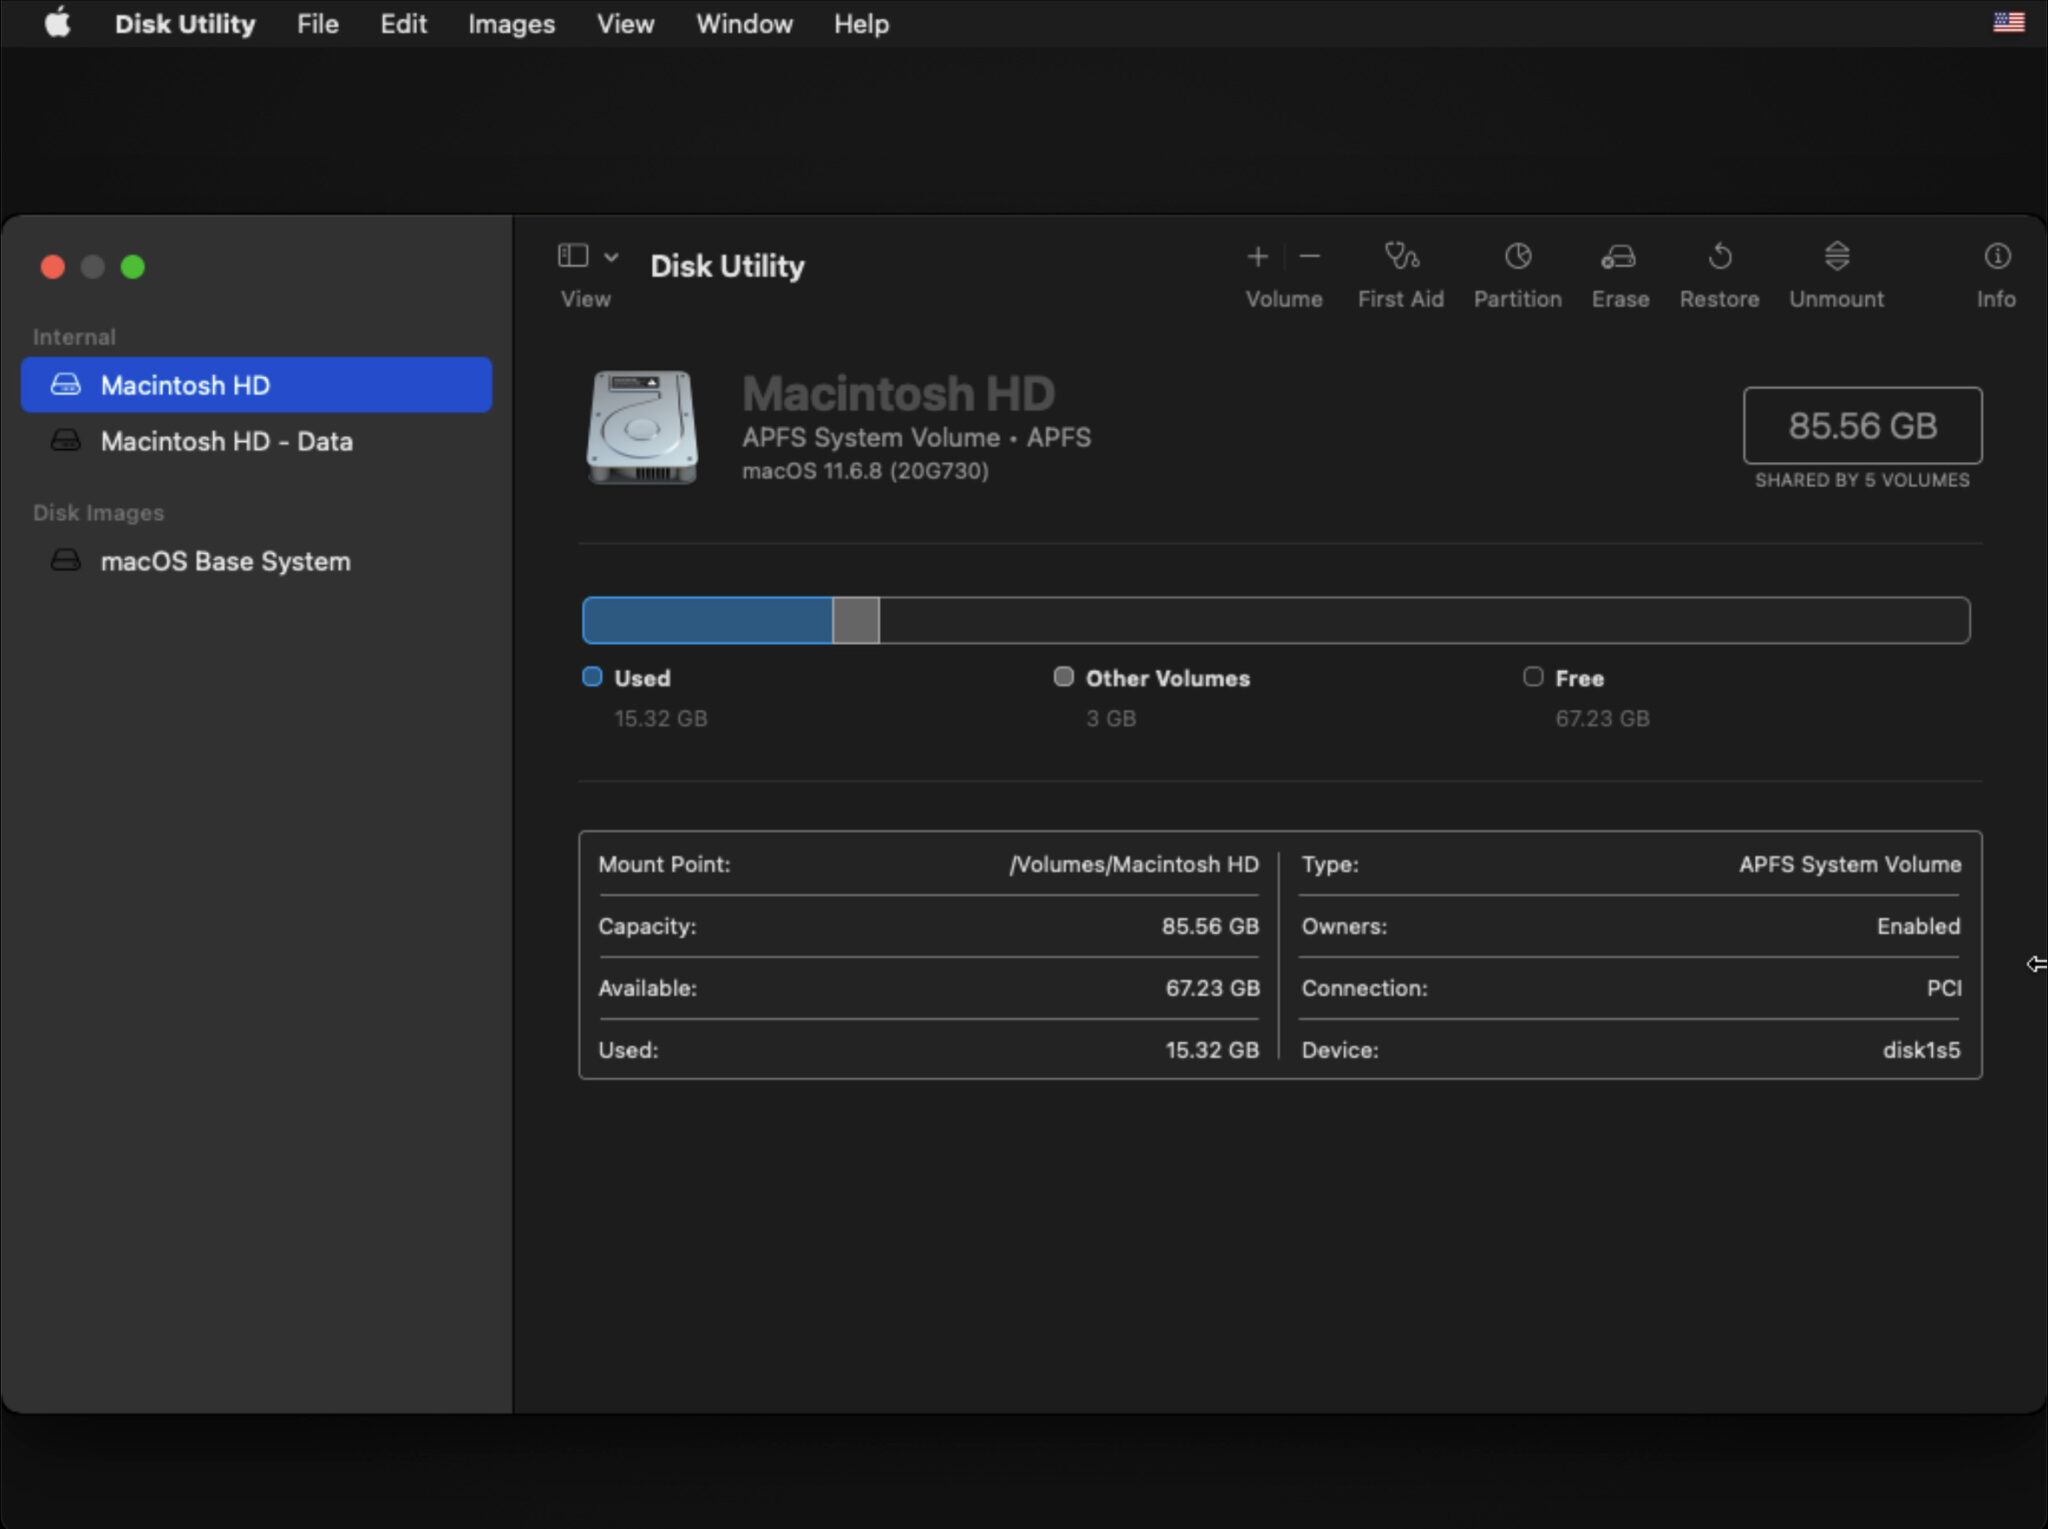Click the Other Volumes gray swatch
The image size is (2048, 1529).
click(x=1063, y=677)
